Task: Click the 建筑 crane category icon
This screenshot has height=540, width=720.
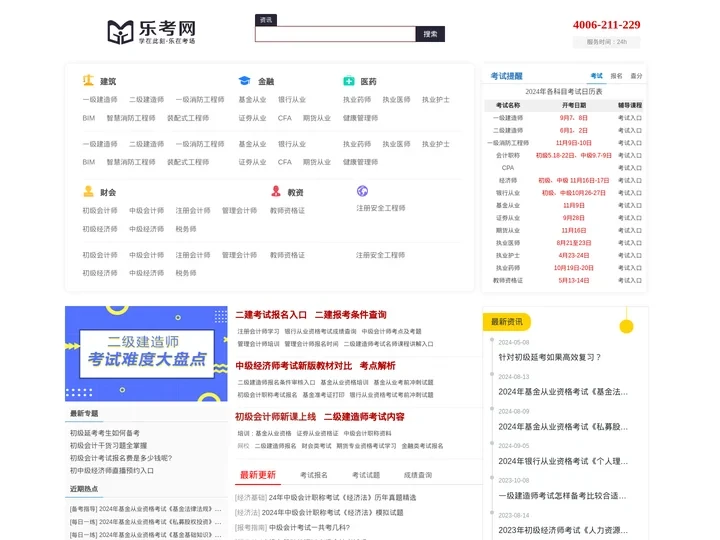Action: [x=88, y=80]
